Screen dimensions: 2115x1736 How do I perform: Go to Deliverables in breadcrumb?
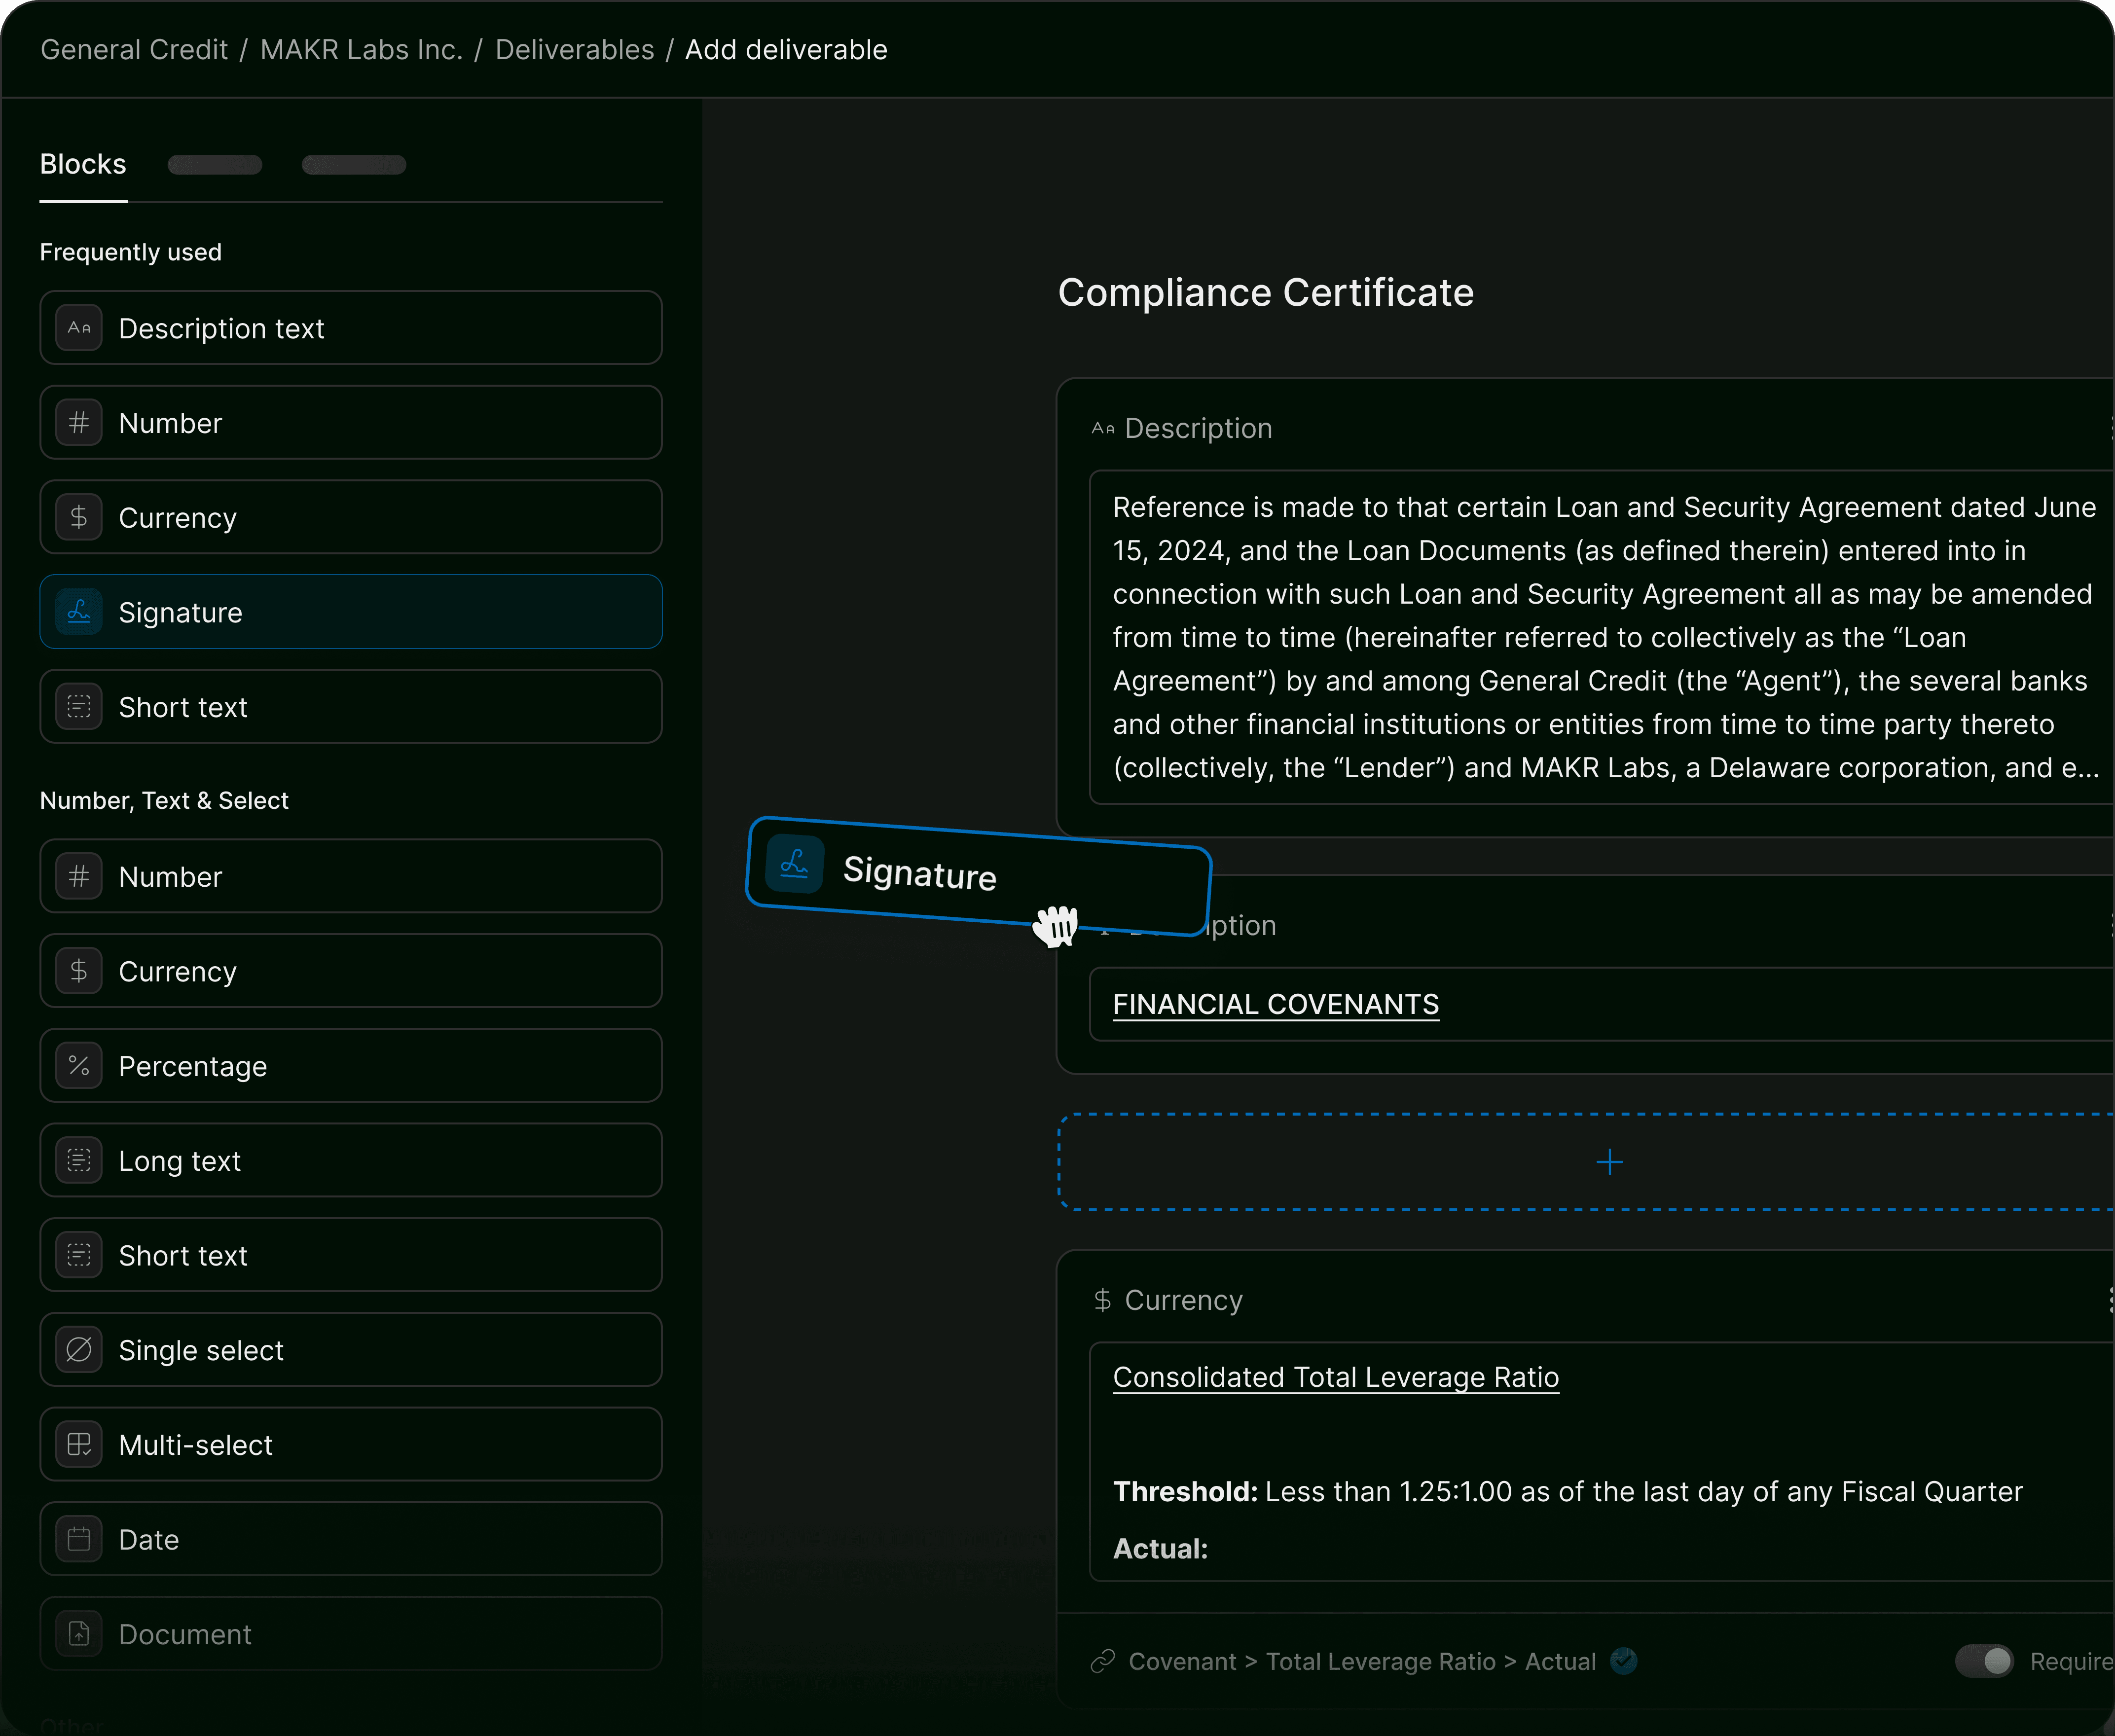point(574,50)
